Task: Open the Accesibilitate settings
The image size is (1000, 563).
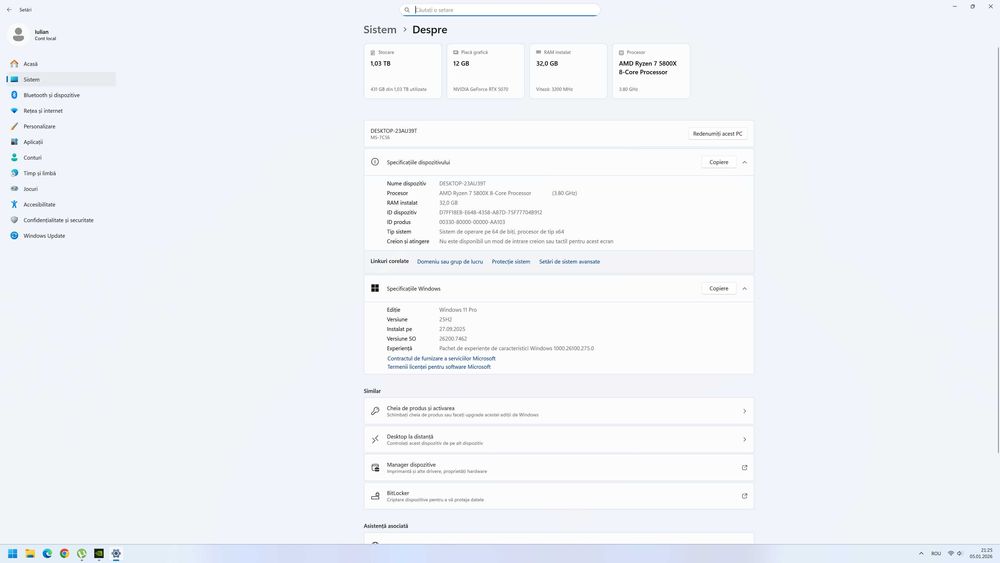Action: tap(39, 204)
